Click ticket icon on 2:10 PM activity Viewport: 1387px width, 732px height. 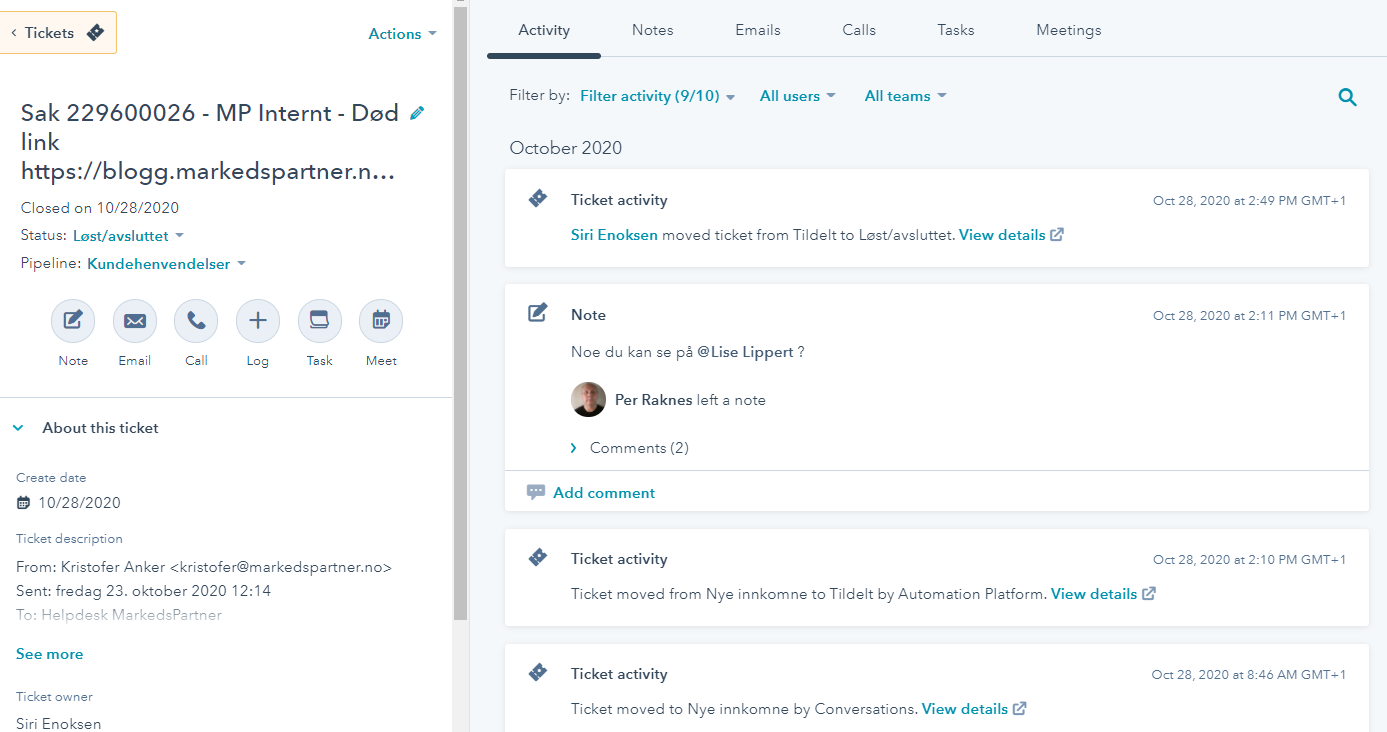[538, 558]
